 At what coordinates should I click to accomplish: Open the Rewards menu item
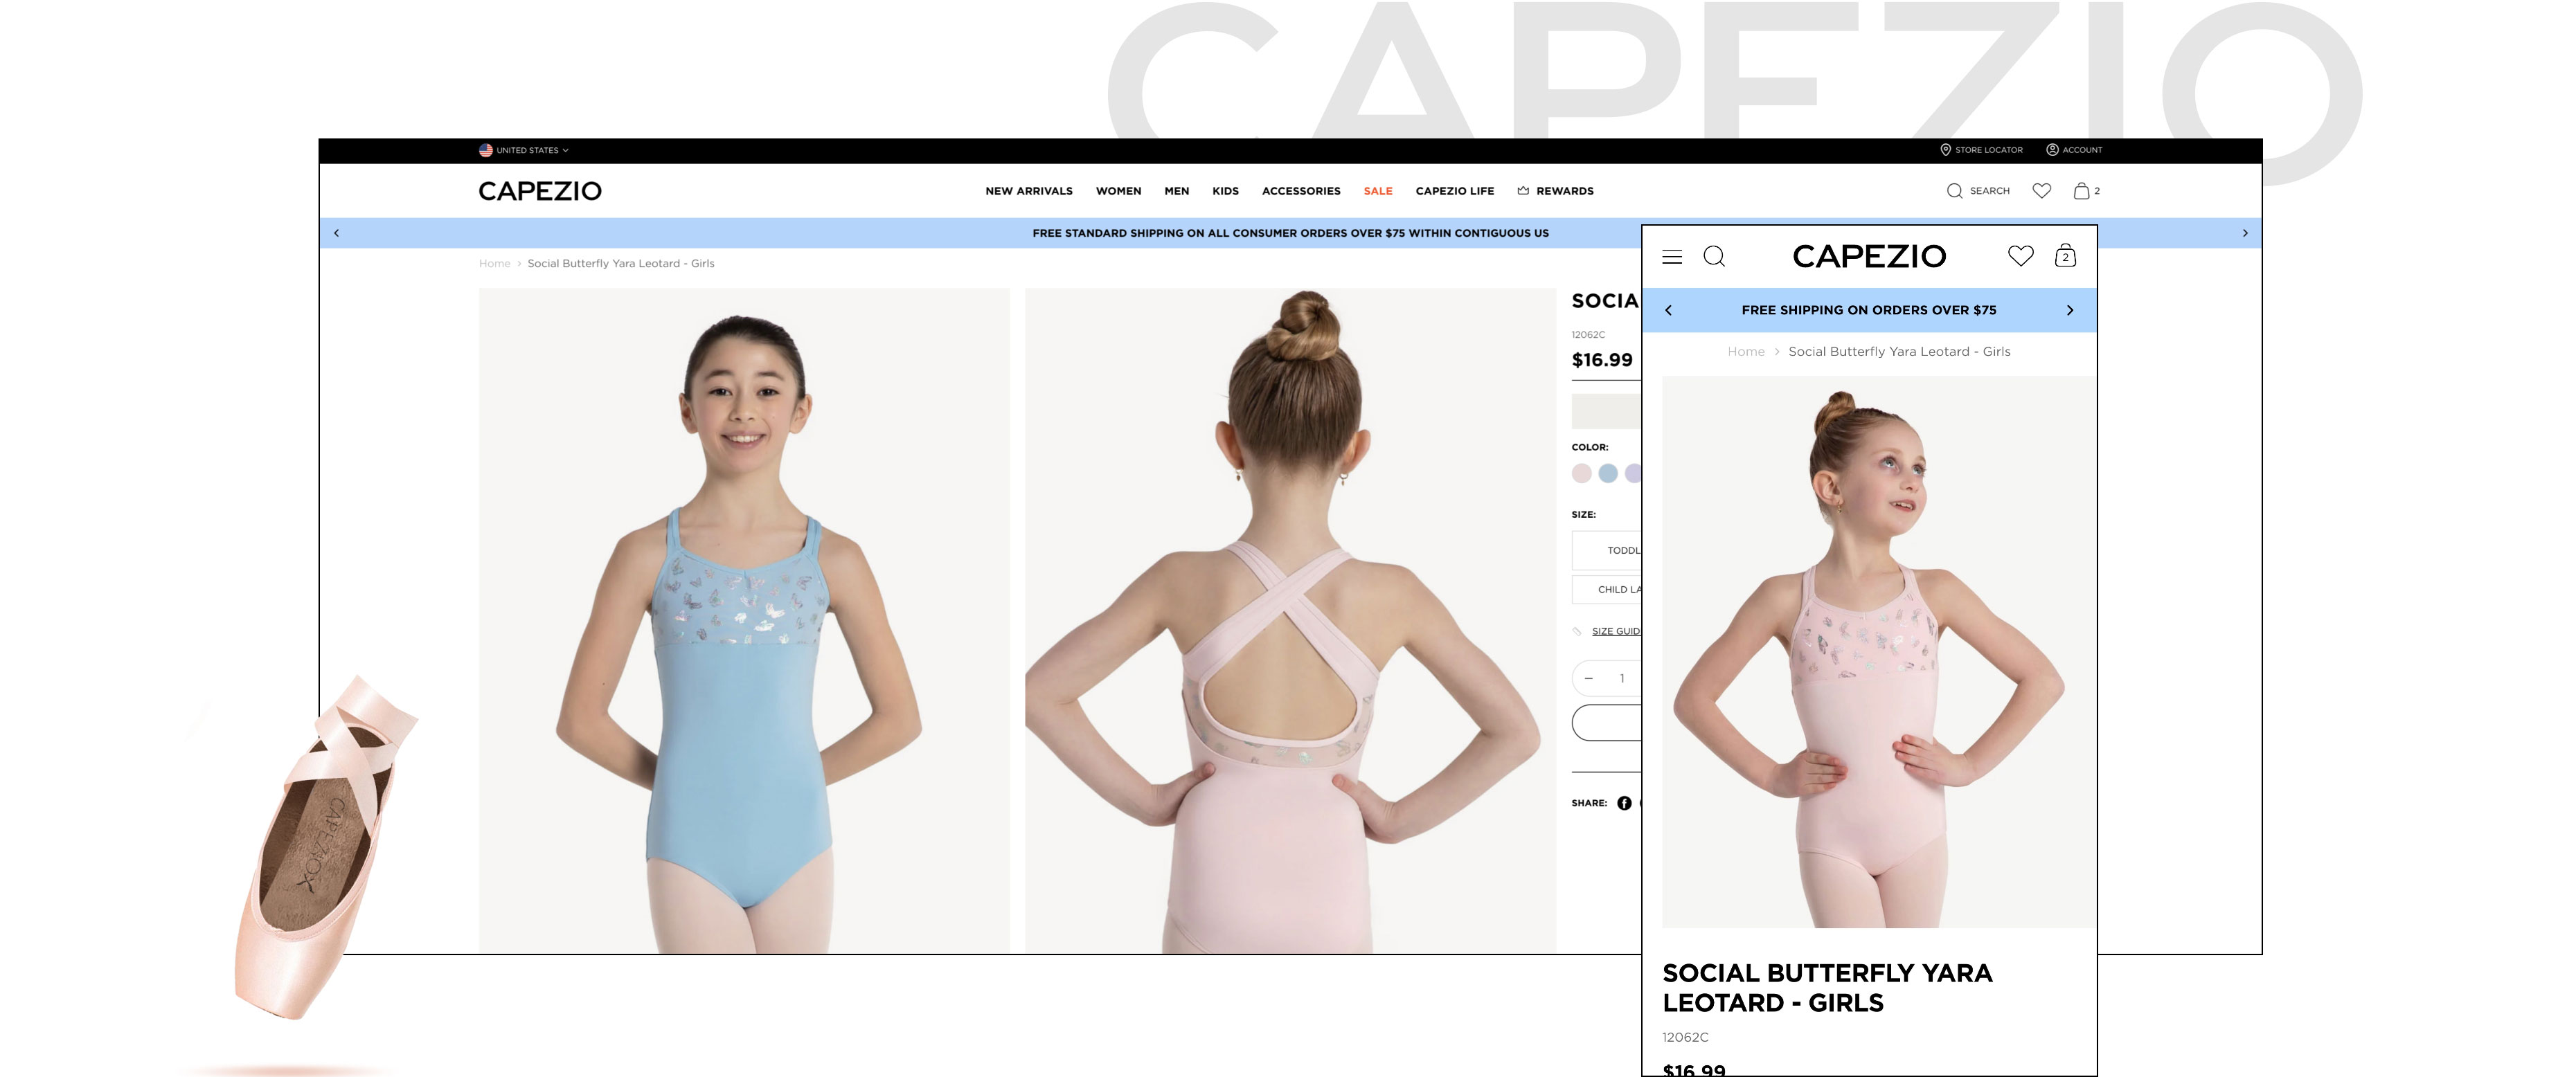coord(1555,191)
